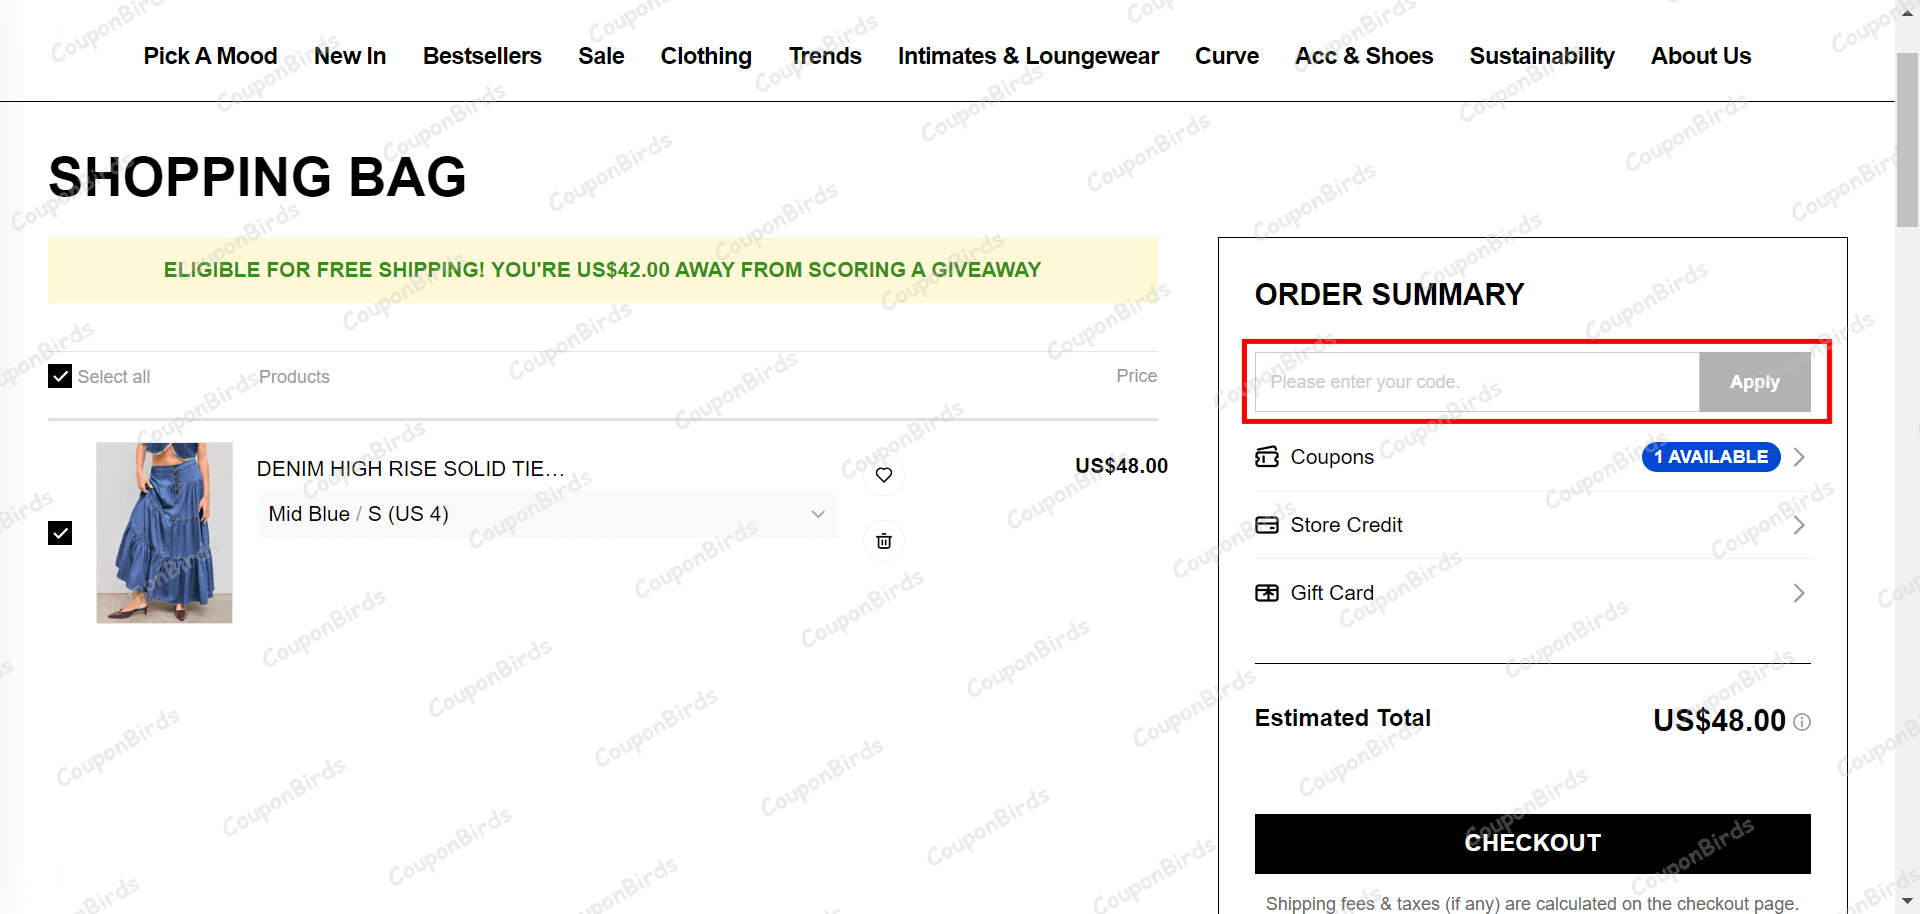Open the Clothing menu

pyautogui.click(x=706, y=56)
